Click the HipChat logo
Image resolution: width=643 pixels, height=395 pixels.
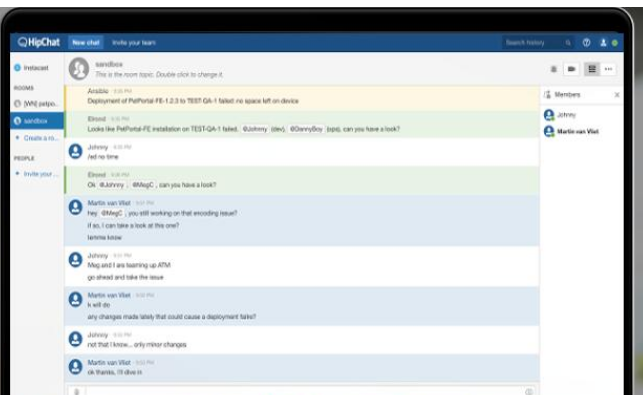click(x=39, y=42)
